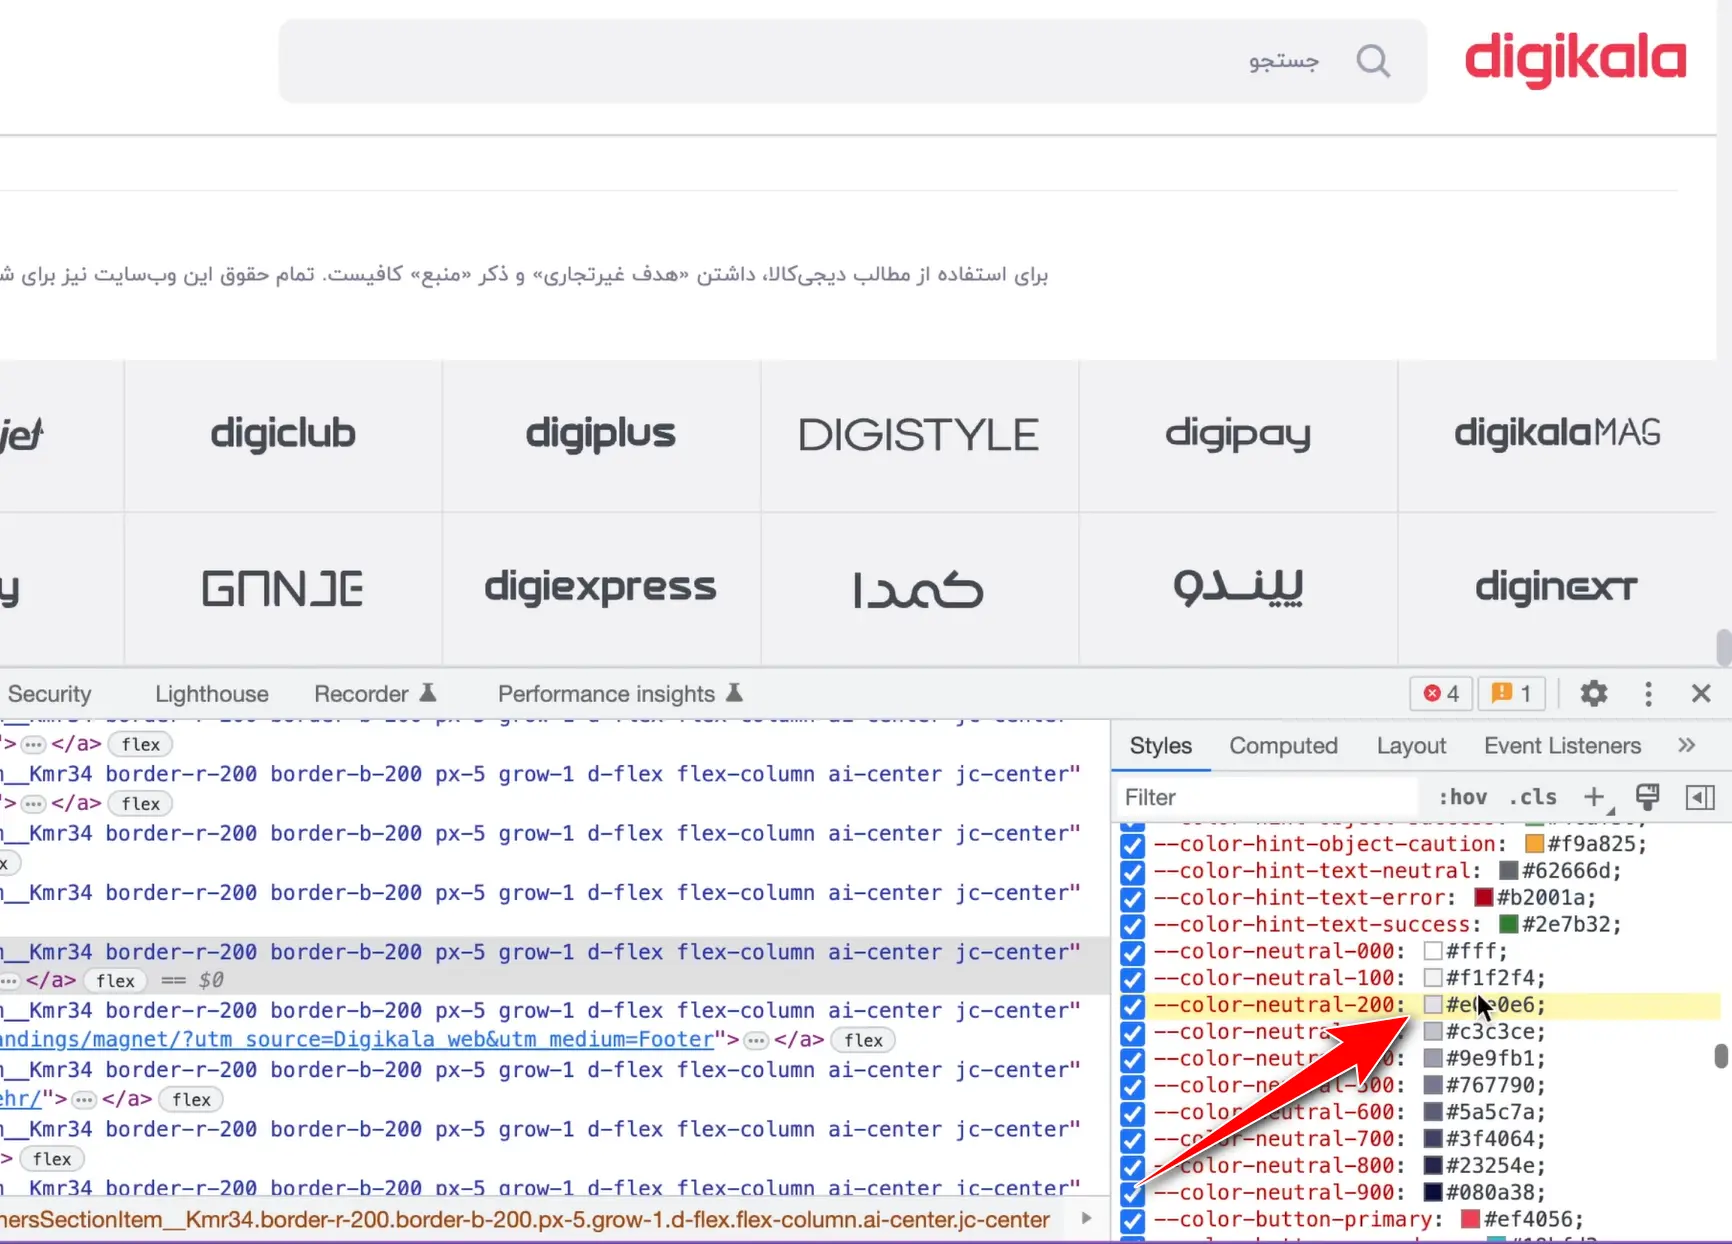
Task: Expand the collapsed anchor ellipsis in the selected row
Action: 10,981
